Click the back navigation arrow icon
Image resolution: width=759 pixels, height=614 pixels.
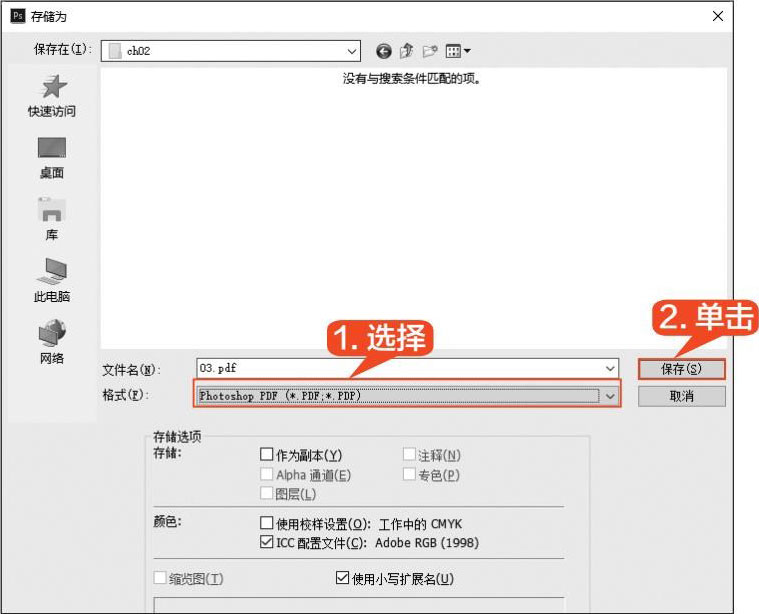(384, 51)
